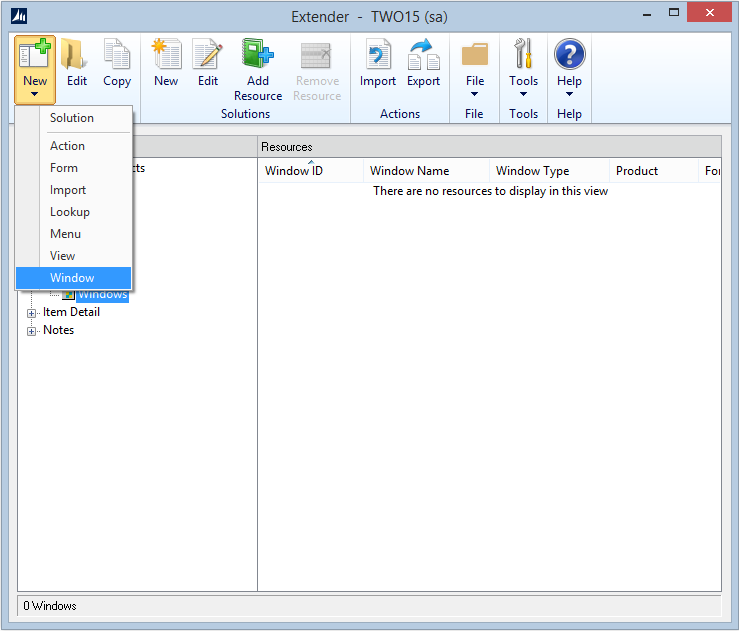Close the Extender window
739x631 pixels.
(709, 13)
